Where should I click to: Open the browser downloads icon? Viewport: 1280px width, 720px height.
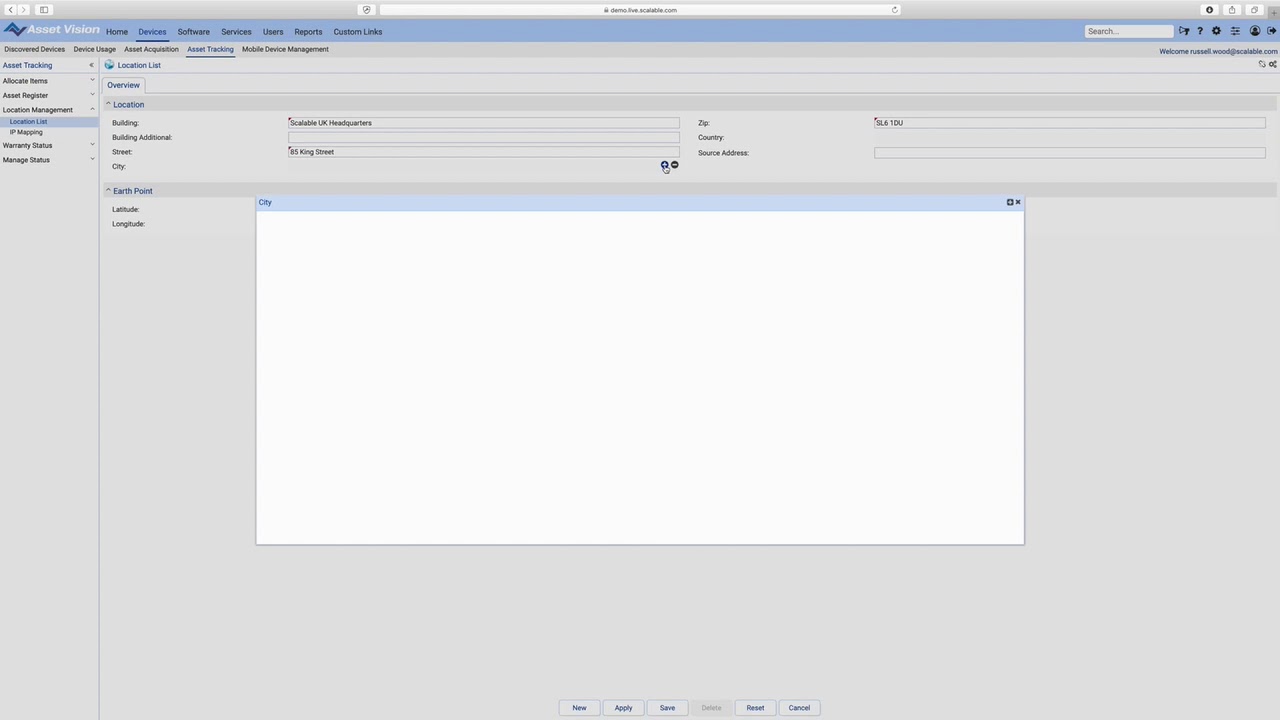(1209, 10)
